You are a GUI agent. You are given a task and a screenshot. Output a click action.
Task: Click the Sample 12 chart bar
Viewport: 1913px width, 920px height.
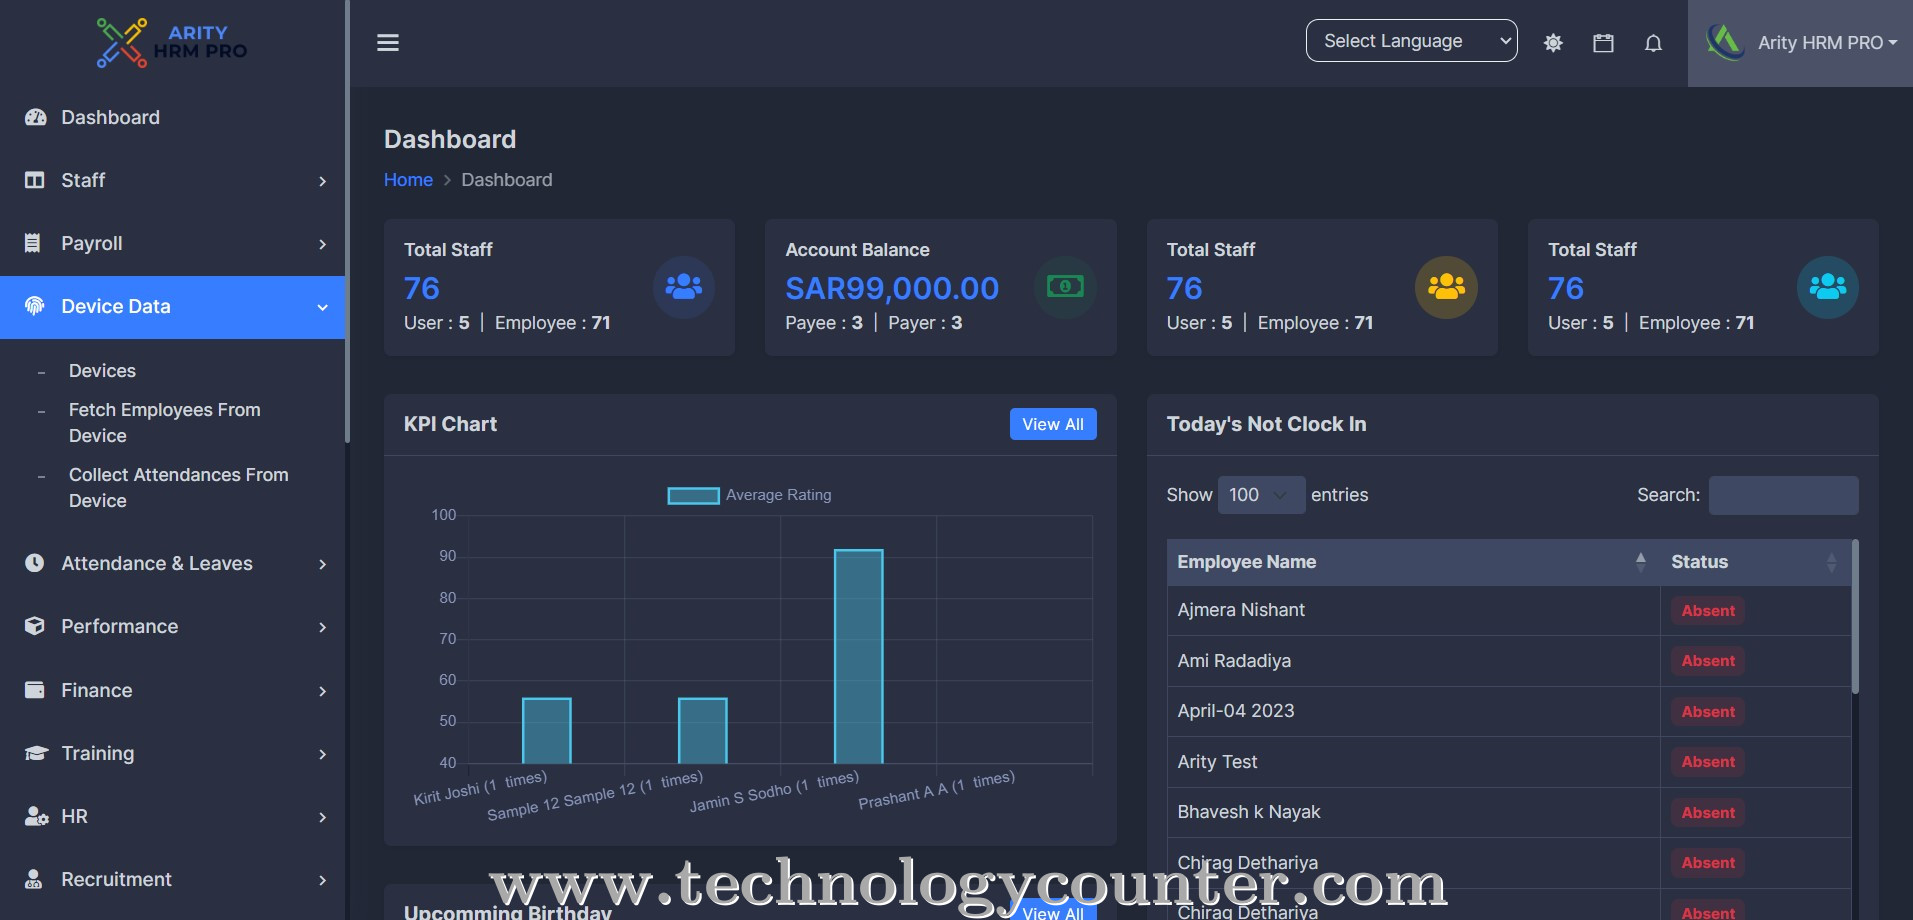coord(702,730)
